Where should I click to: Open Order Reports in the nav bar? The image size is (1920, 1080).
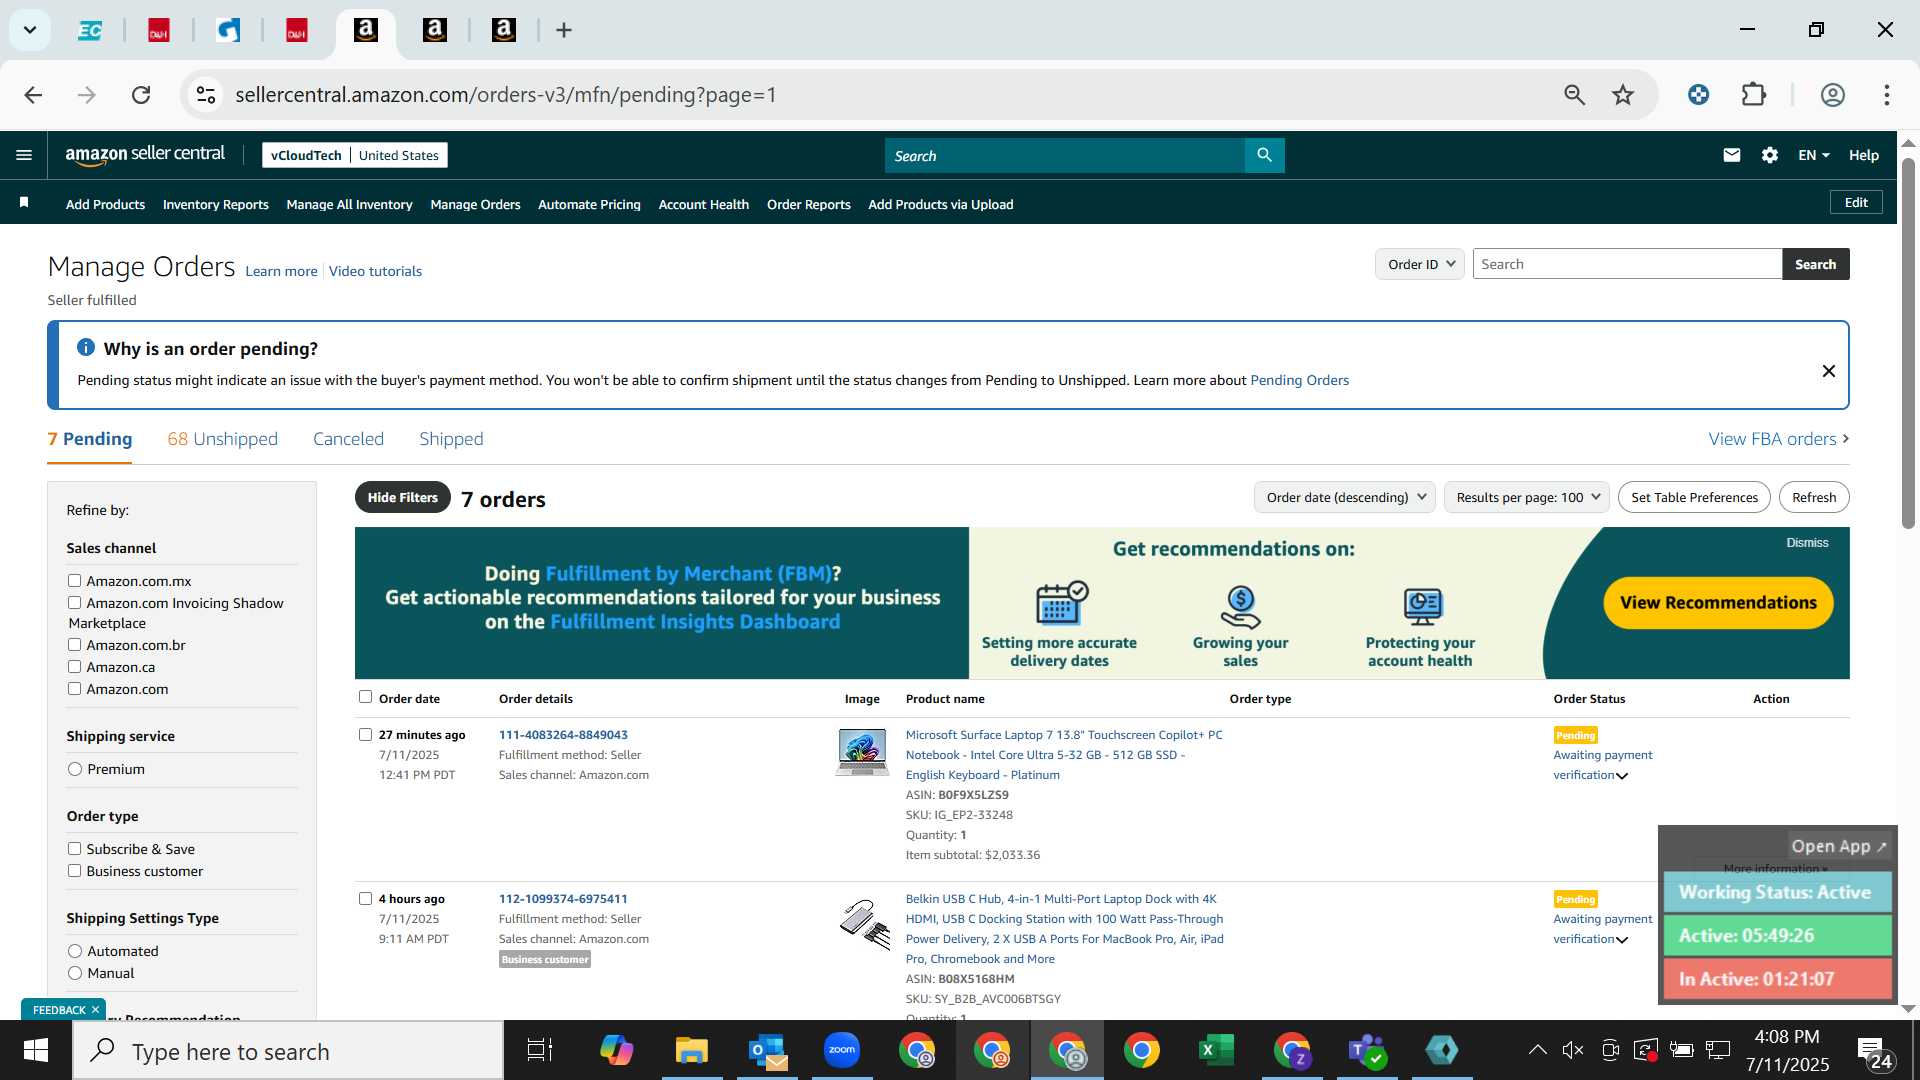pos(808,204)
